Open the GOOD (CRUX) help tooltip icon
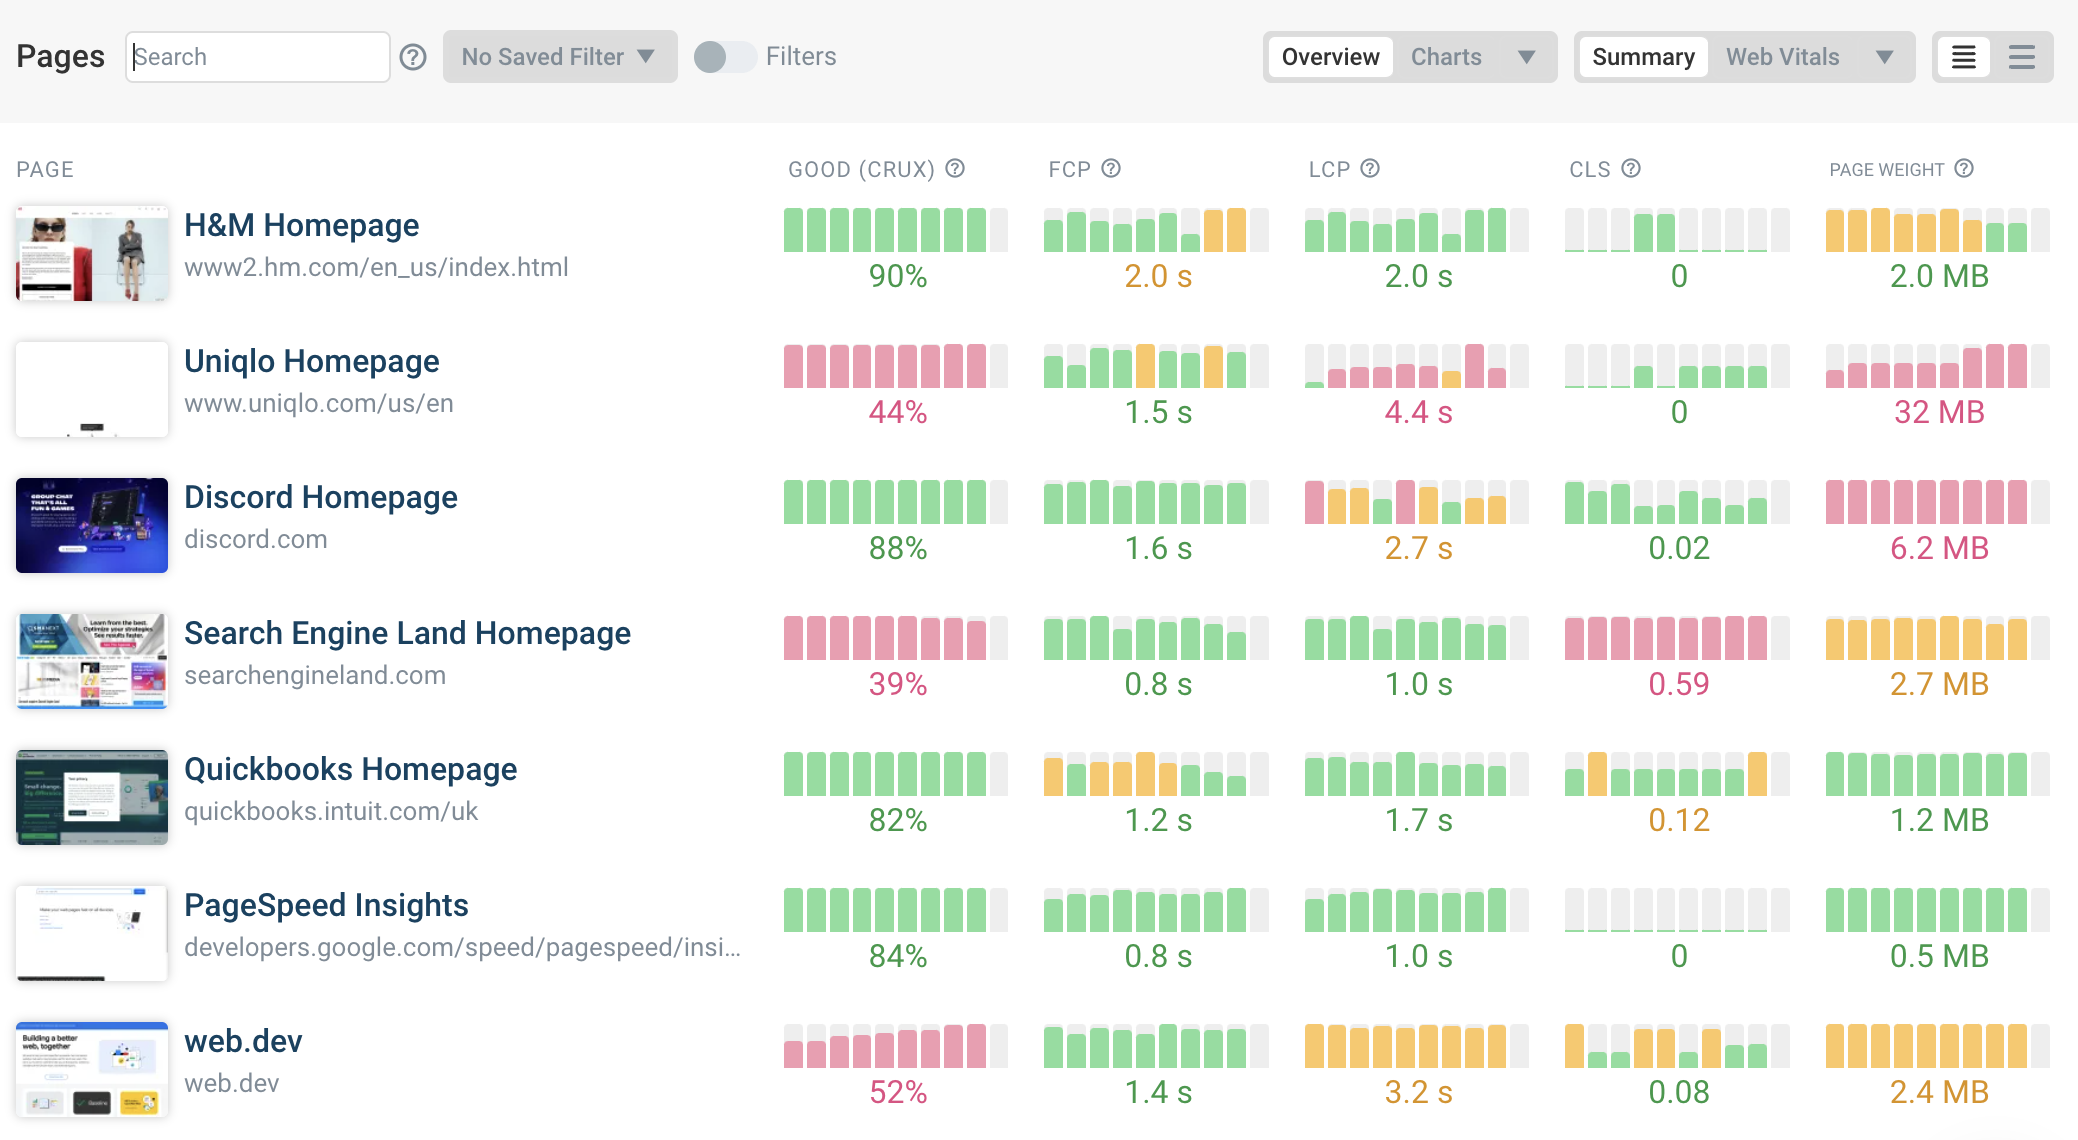This screenshot has width=2078, height=1140. coord(955,169)
